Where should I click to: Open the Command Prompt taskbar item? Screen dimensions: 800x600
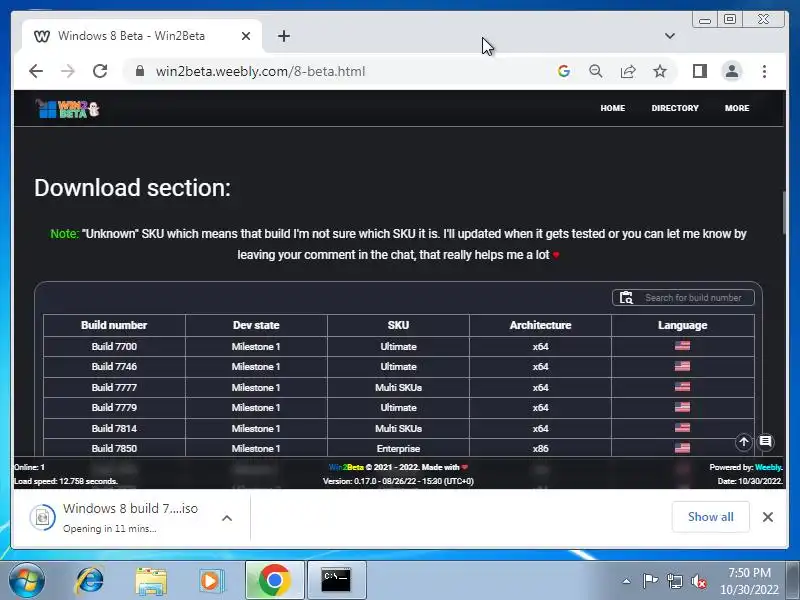336,580
